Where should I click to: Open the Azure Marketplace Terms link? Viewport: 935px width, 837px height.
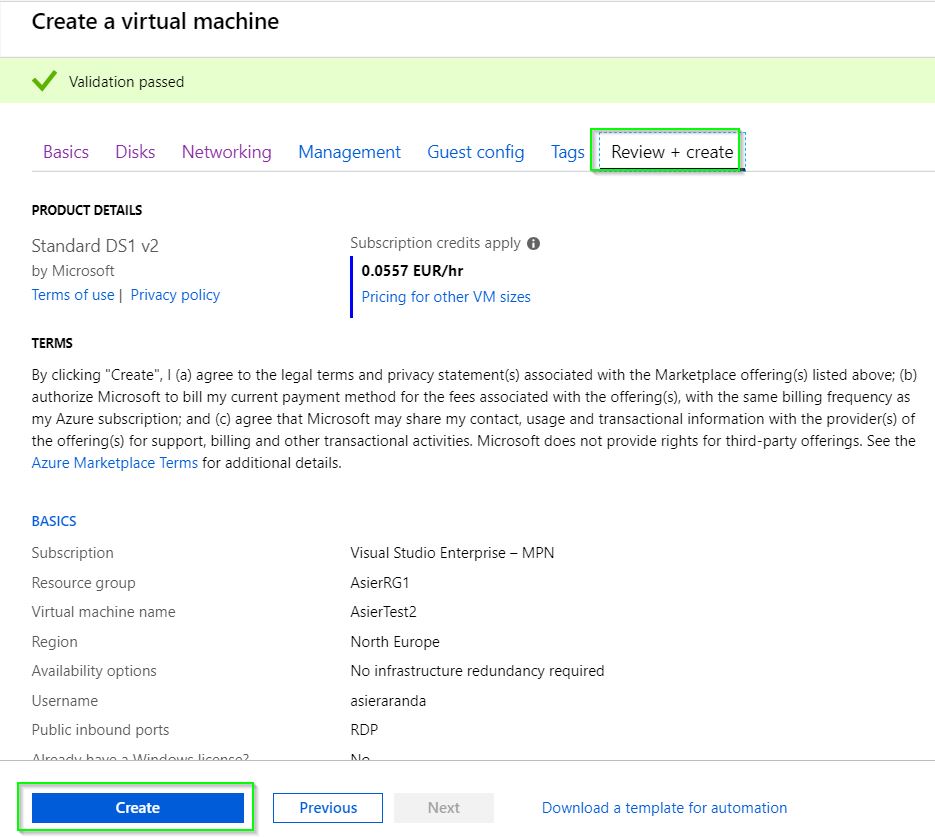[x=114, y=463]
